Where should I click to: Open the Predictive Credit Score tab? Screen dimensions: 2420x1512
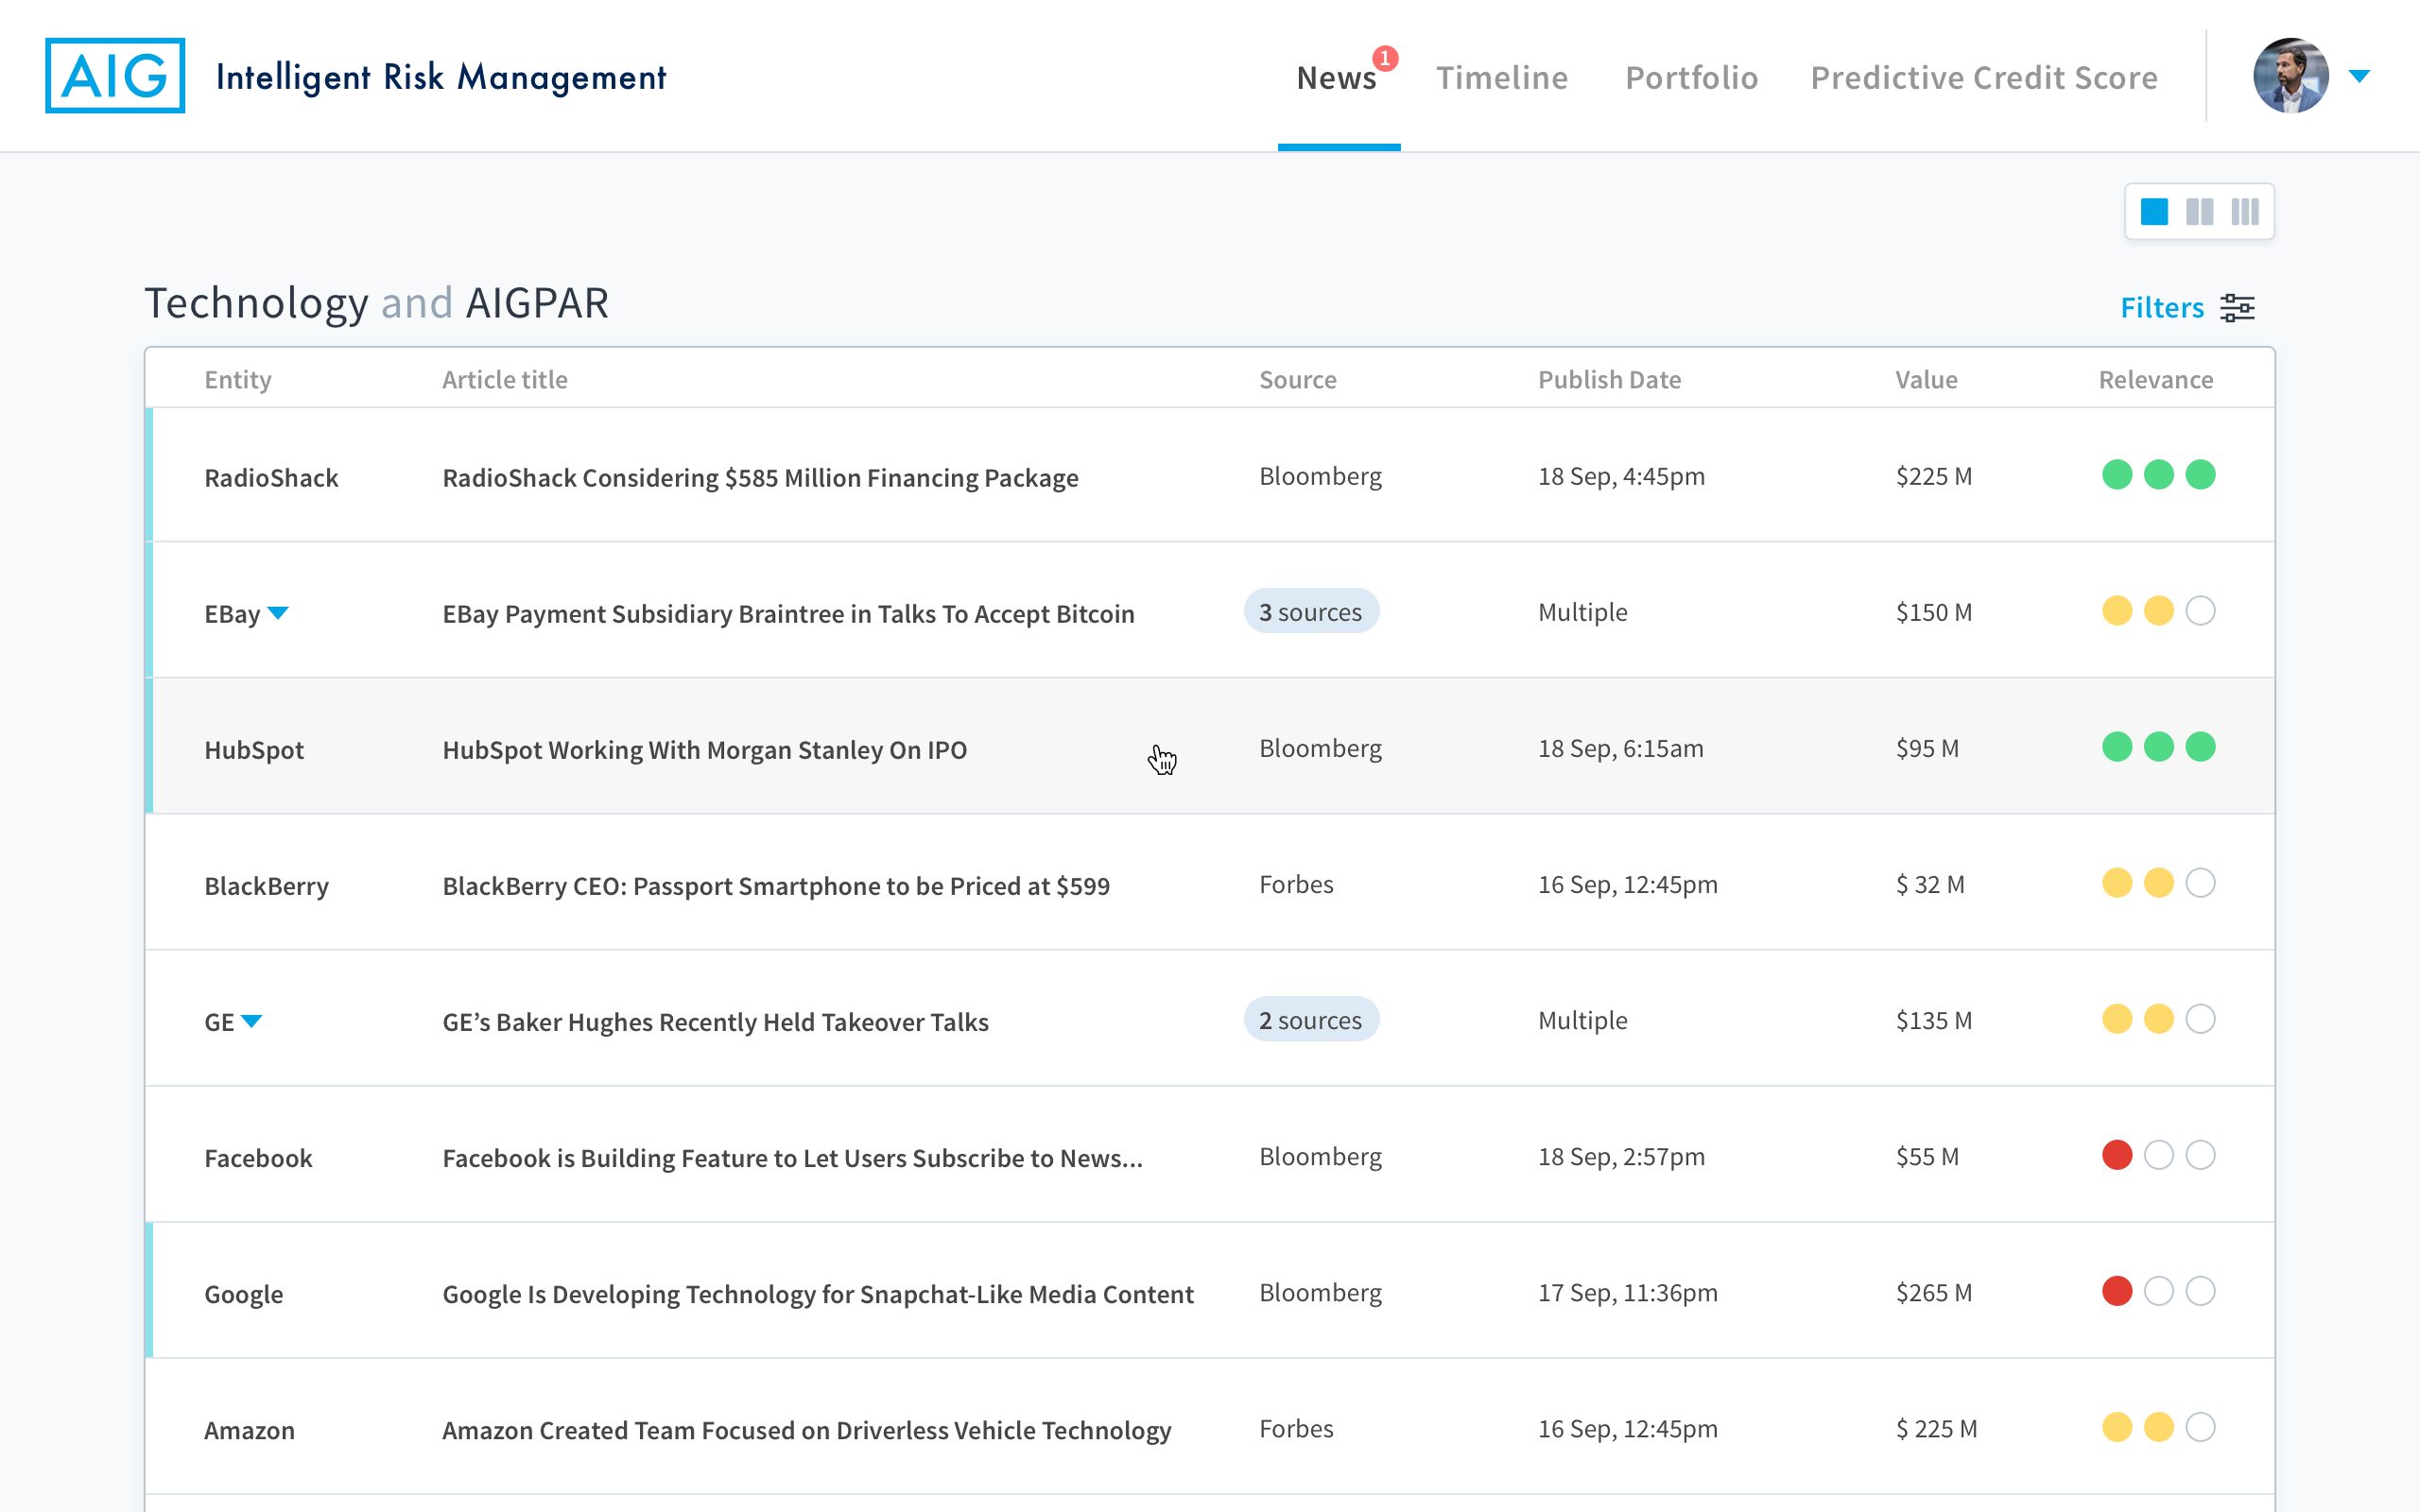[x=1984, y=78]
